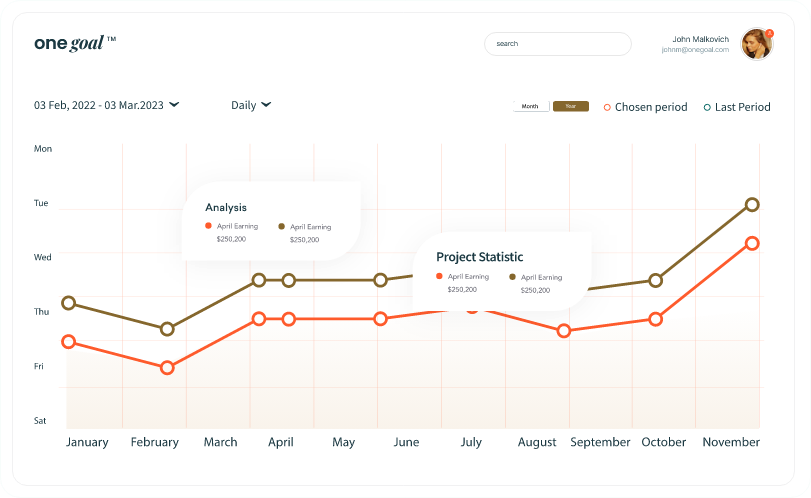The image size is (811, 498).
Task: Click the brown January data point
Action: click(x=68, y=303)
